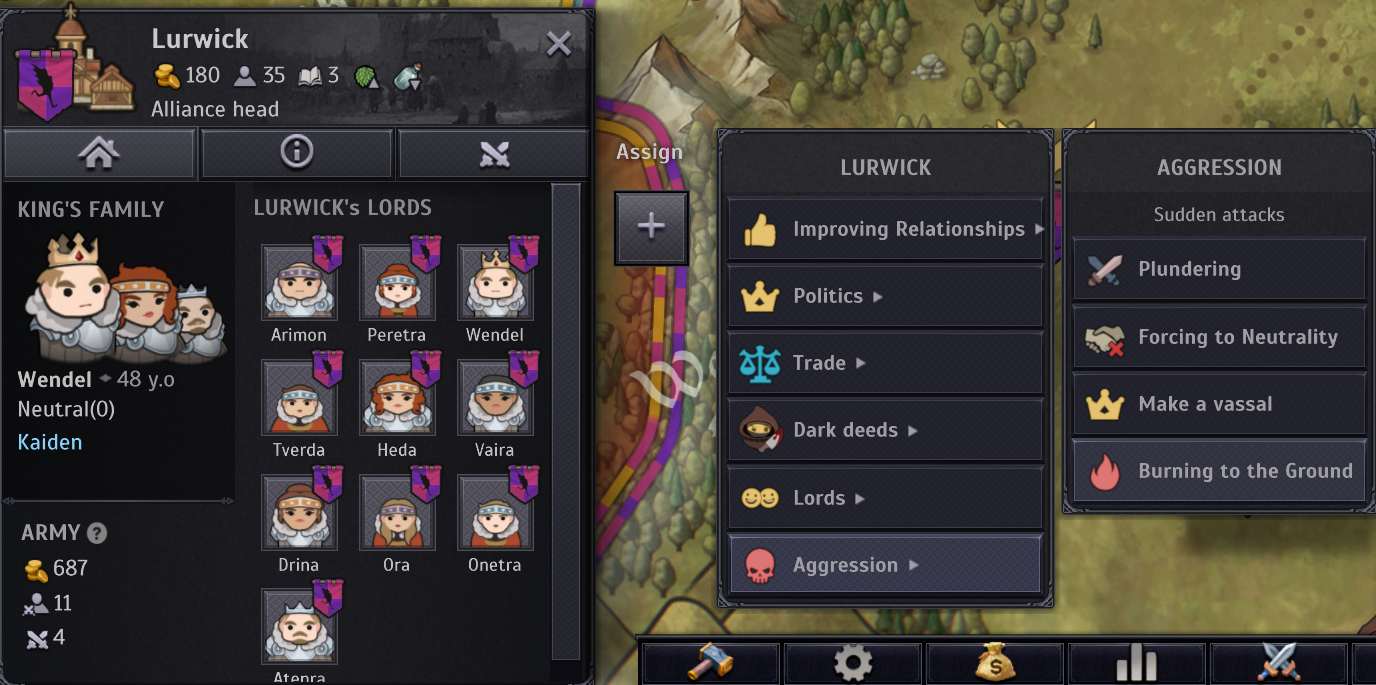
Task: Open the bar chart statistics icon
Action: tap(1137, 663)
